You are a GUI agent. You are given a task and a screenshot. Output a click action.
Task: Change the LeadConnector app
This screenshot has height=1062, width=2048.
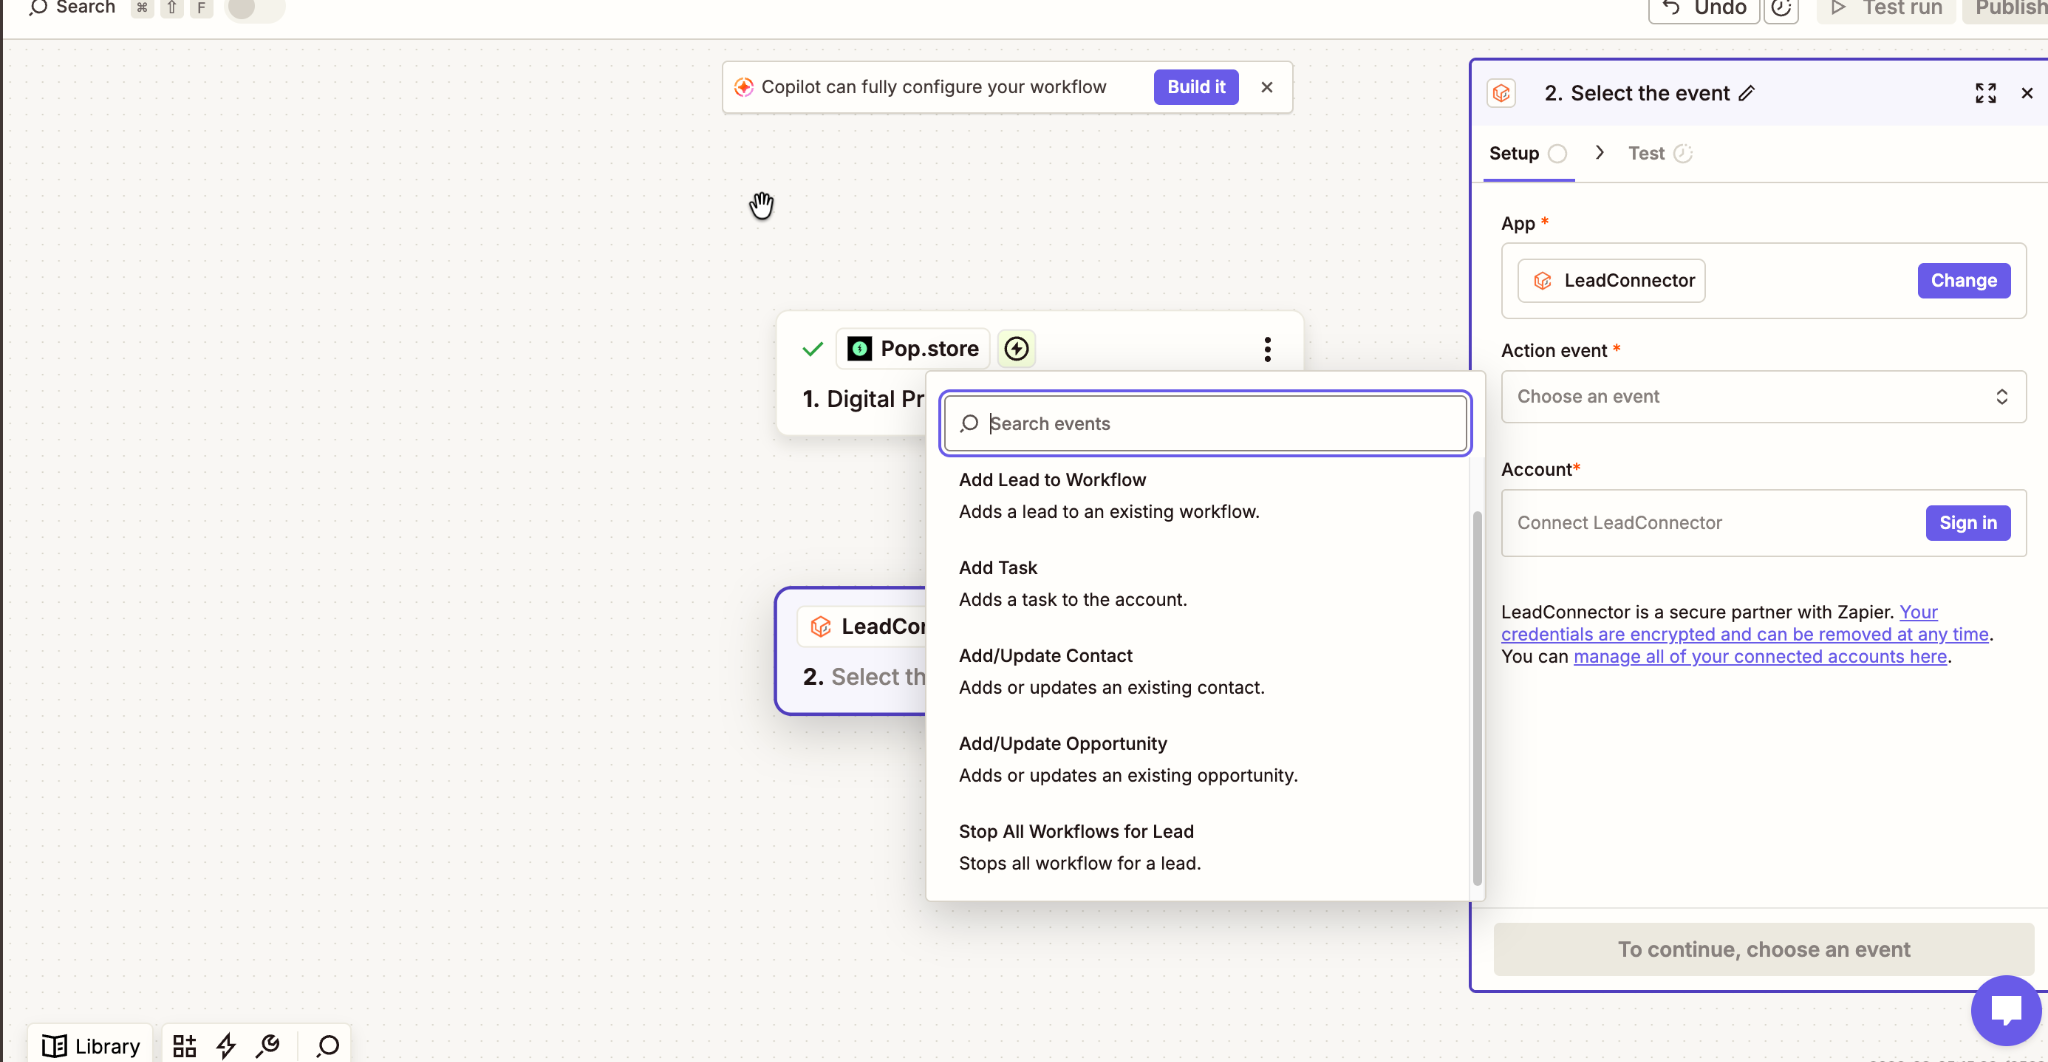(x=1963, y=281)
